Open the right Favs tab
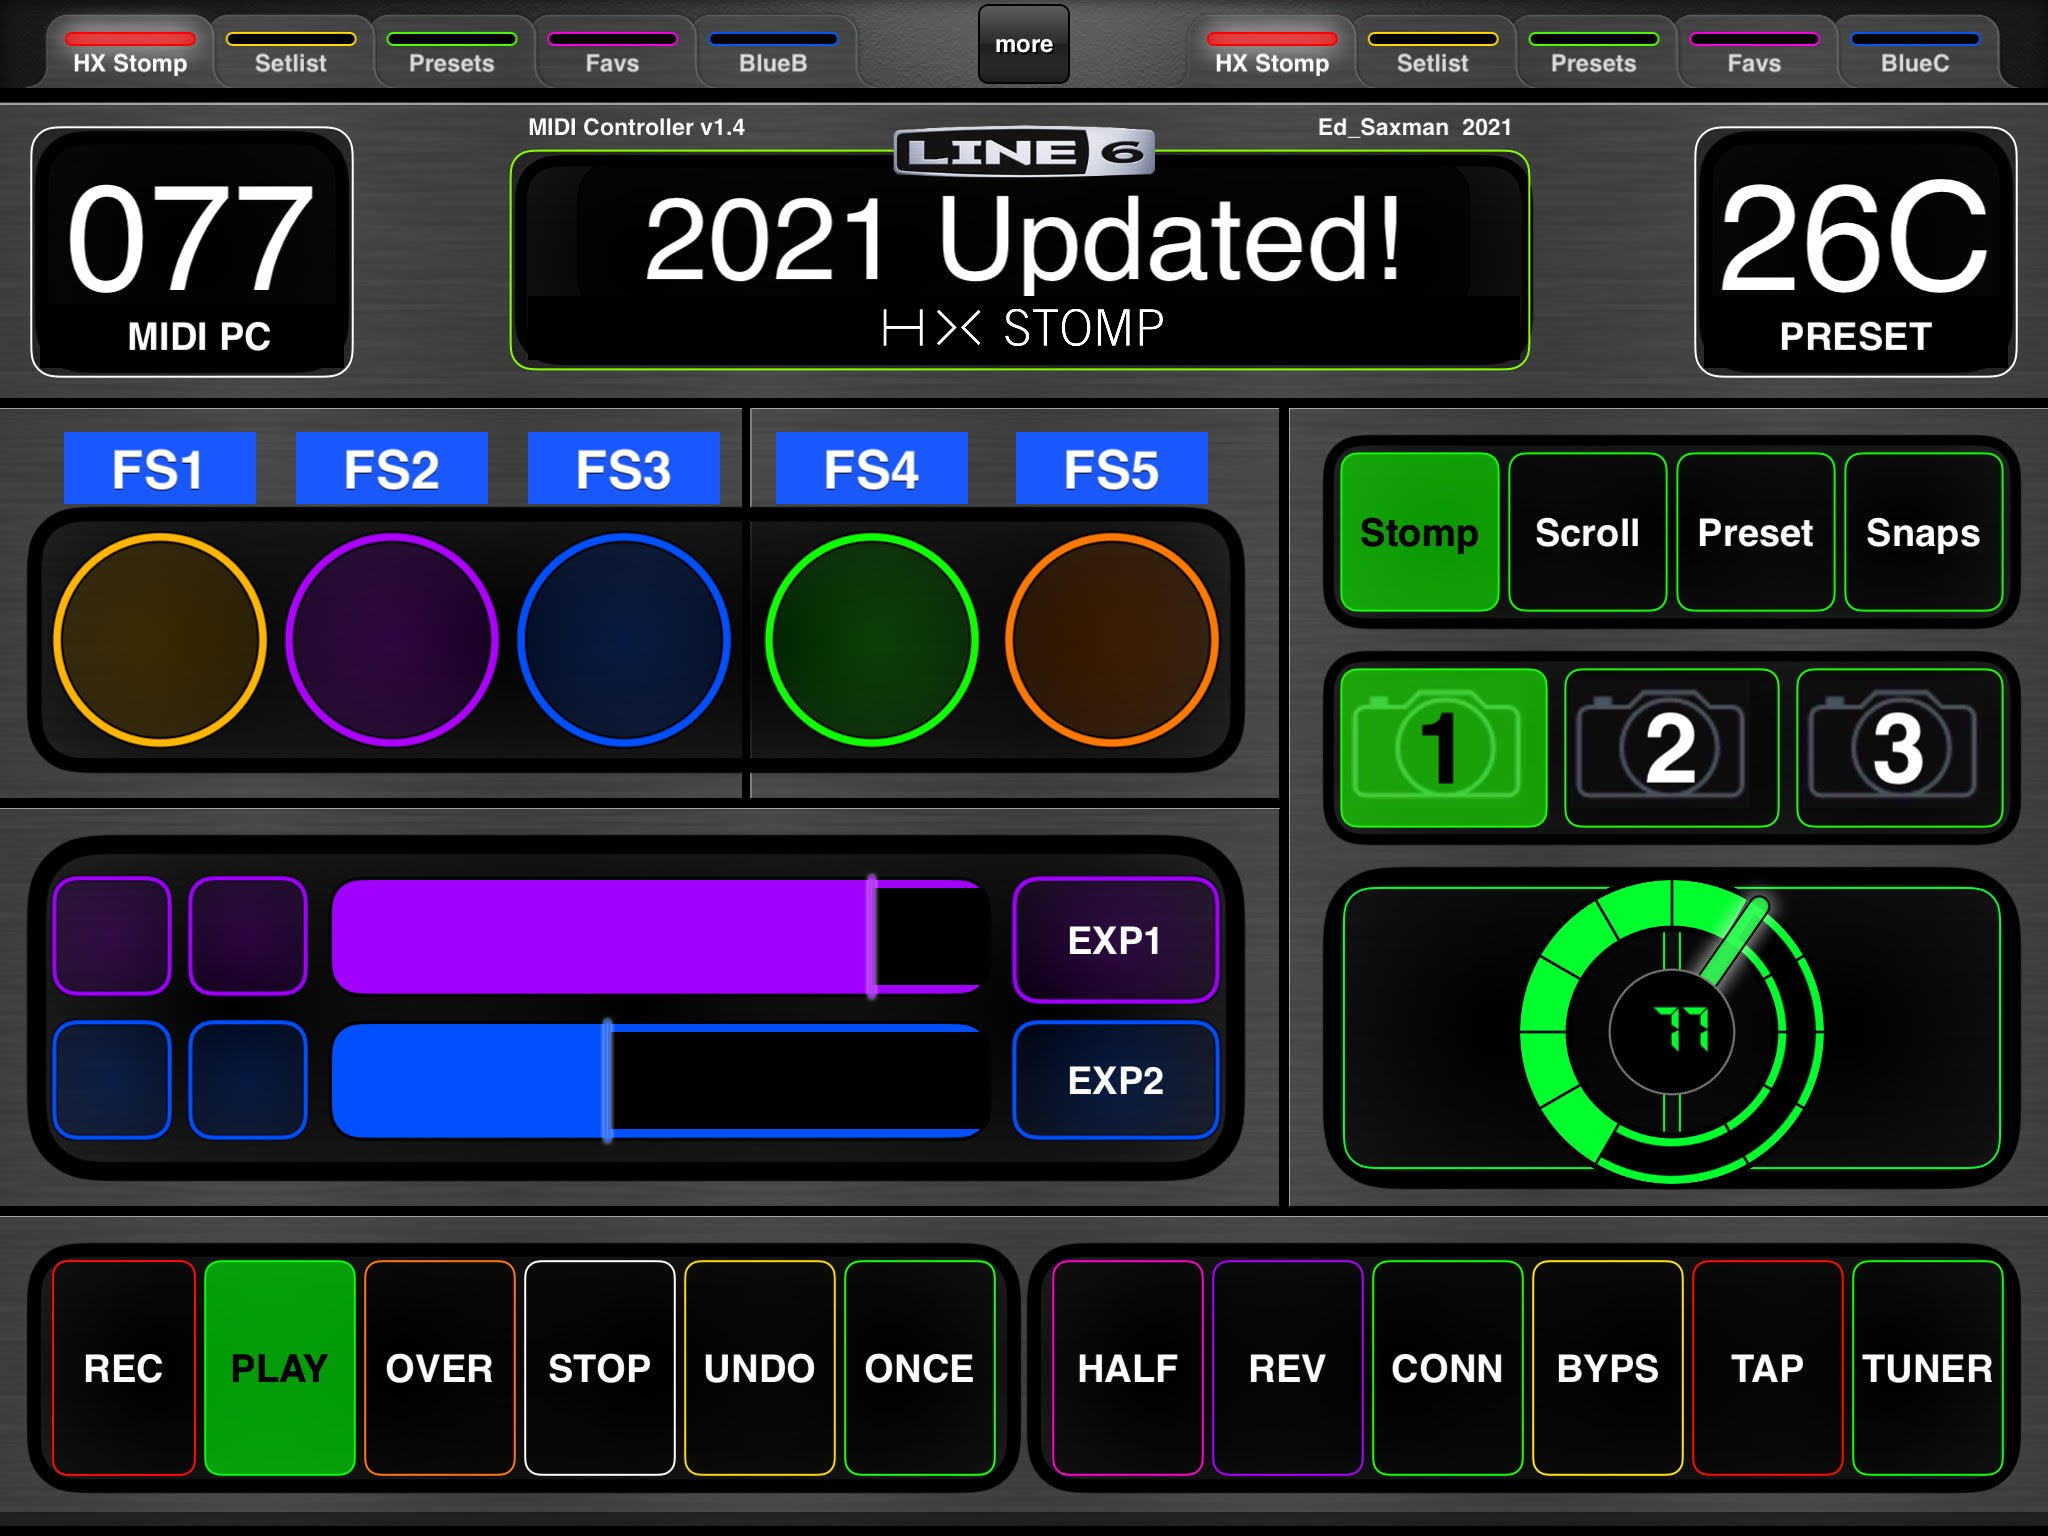The image size is (2048, 1536). [x=1755, y=52]
